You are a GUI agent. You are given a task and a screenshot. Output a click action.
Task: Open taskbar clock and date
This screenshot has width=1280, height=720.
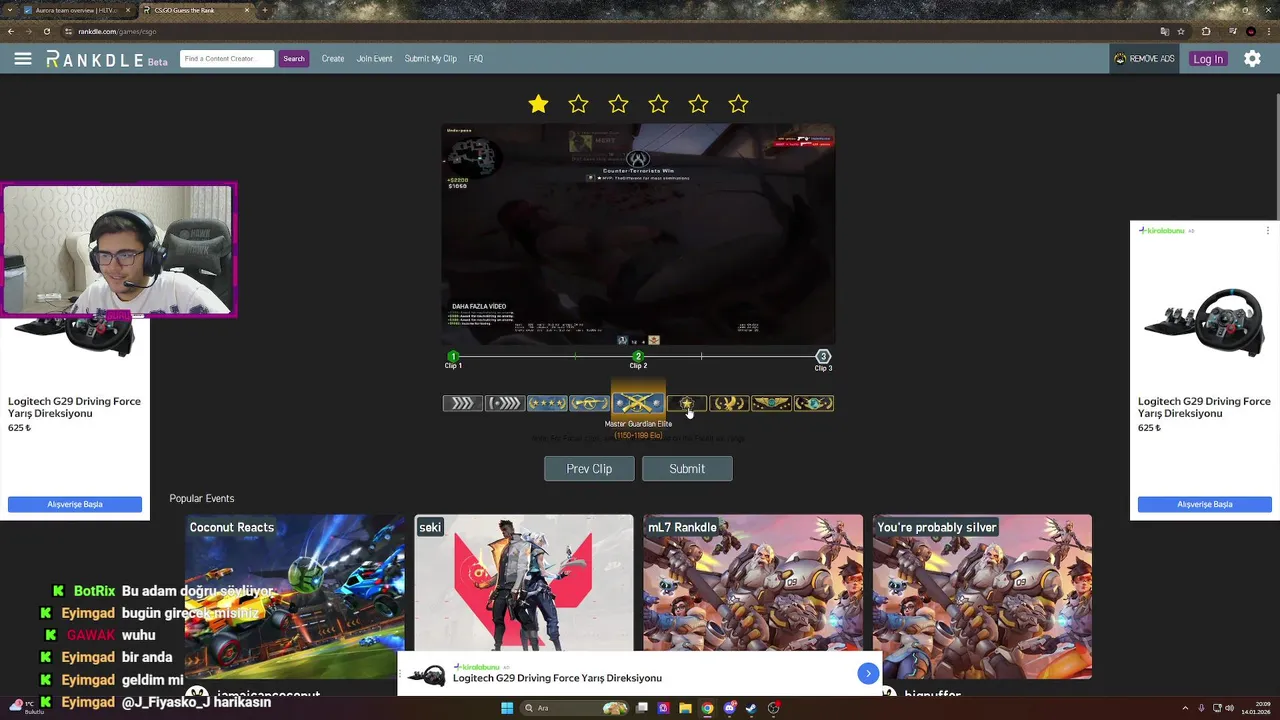[x=1254, y=708]
